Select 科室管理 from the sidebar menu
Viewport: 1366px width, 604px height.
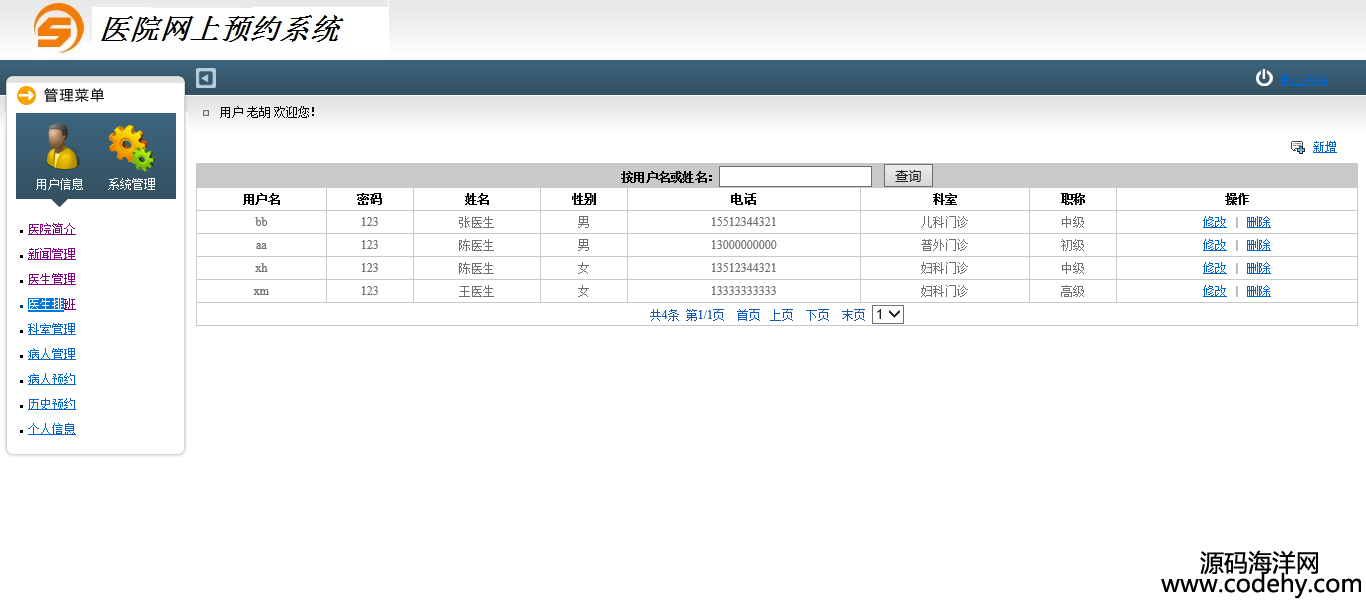tap(52, 329)
